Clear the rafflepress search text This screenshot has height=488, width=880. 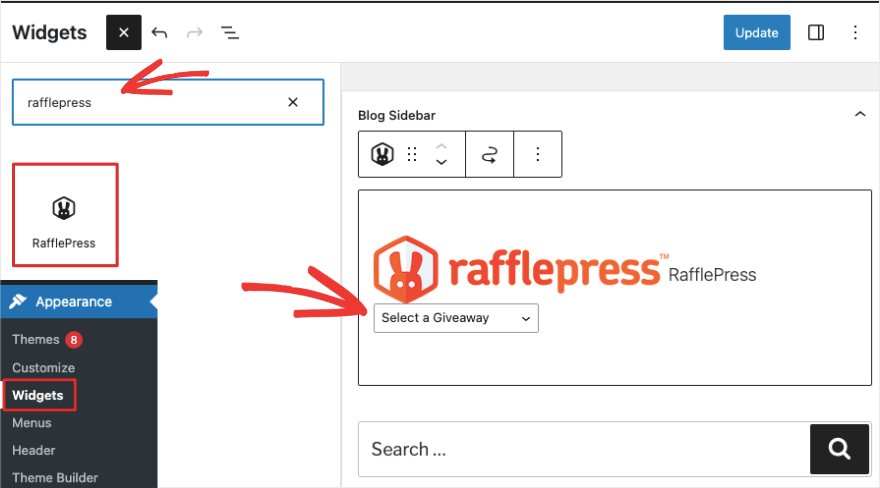[292, 102]
